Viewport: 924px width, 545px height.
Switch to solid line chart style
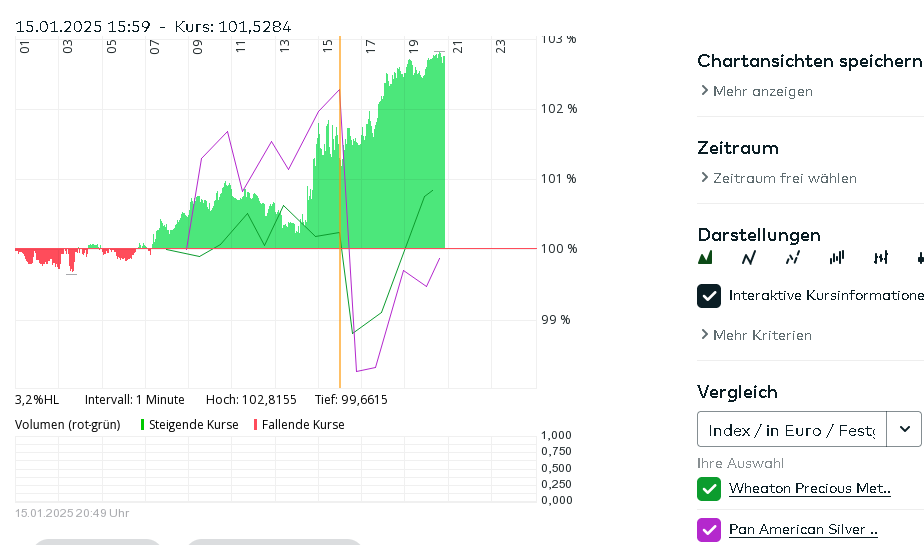(x=748, y=258)
